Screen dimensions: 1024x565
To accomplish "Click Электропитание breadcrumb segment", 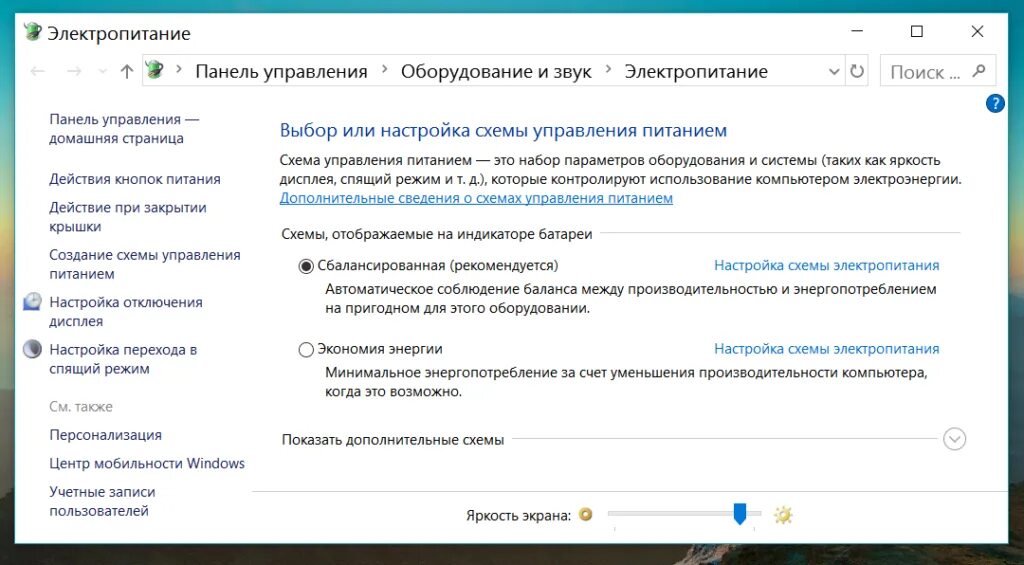I will [696, 71].
